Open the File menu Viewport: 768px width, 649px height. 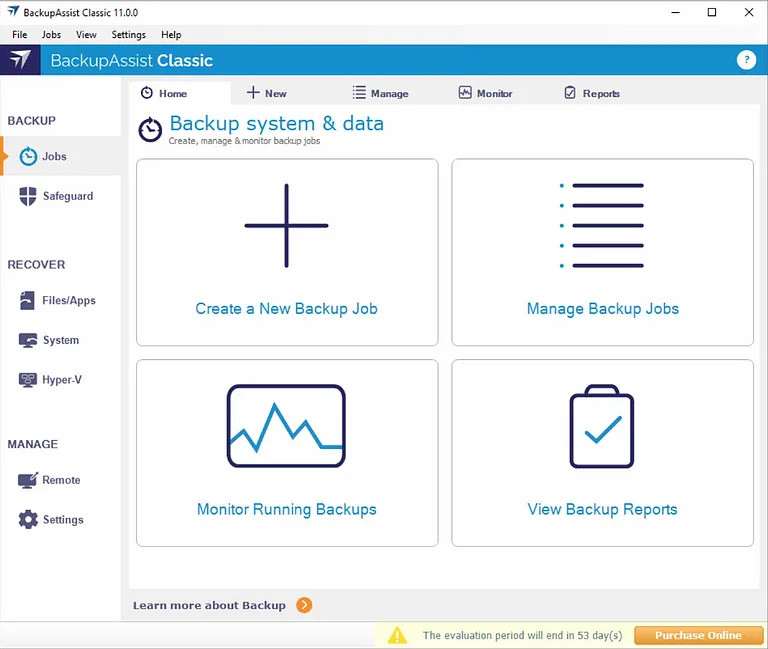[x=20, y=35]
